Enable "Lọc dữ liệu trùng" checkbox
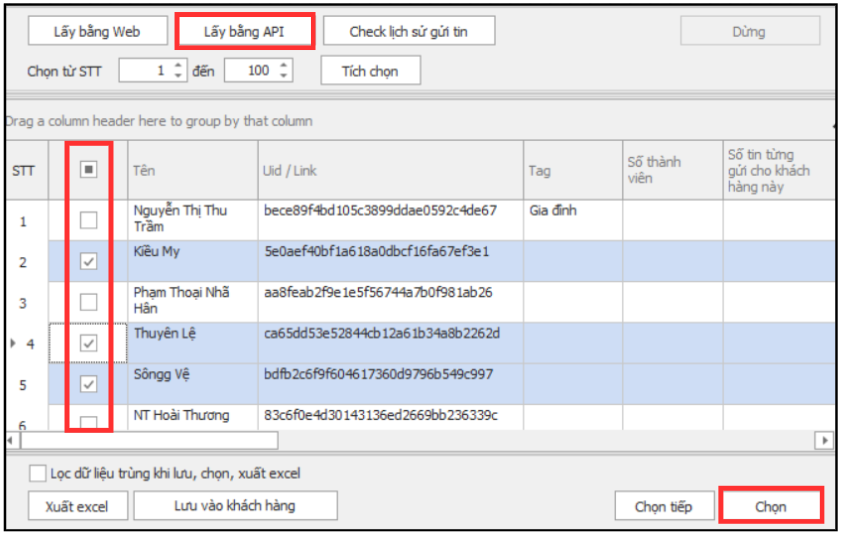This screenshot has width=842, height=535. [38, 473]
